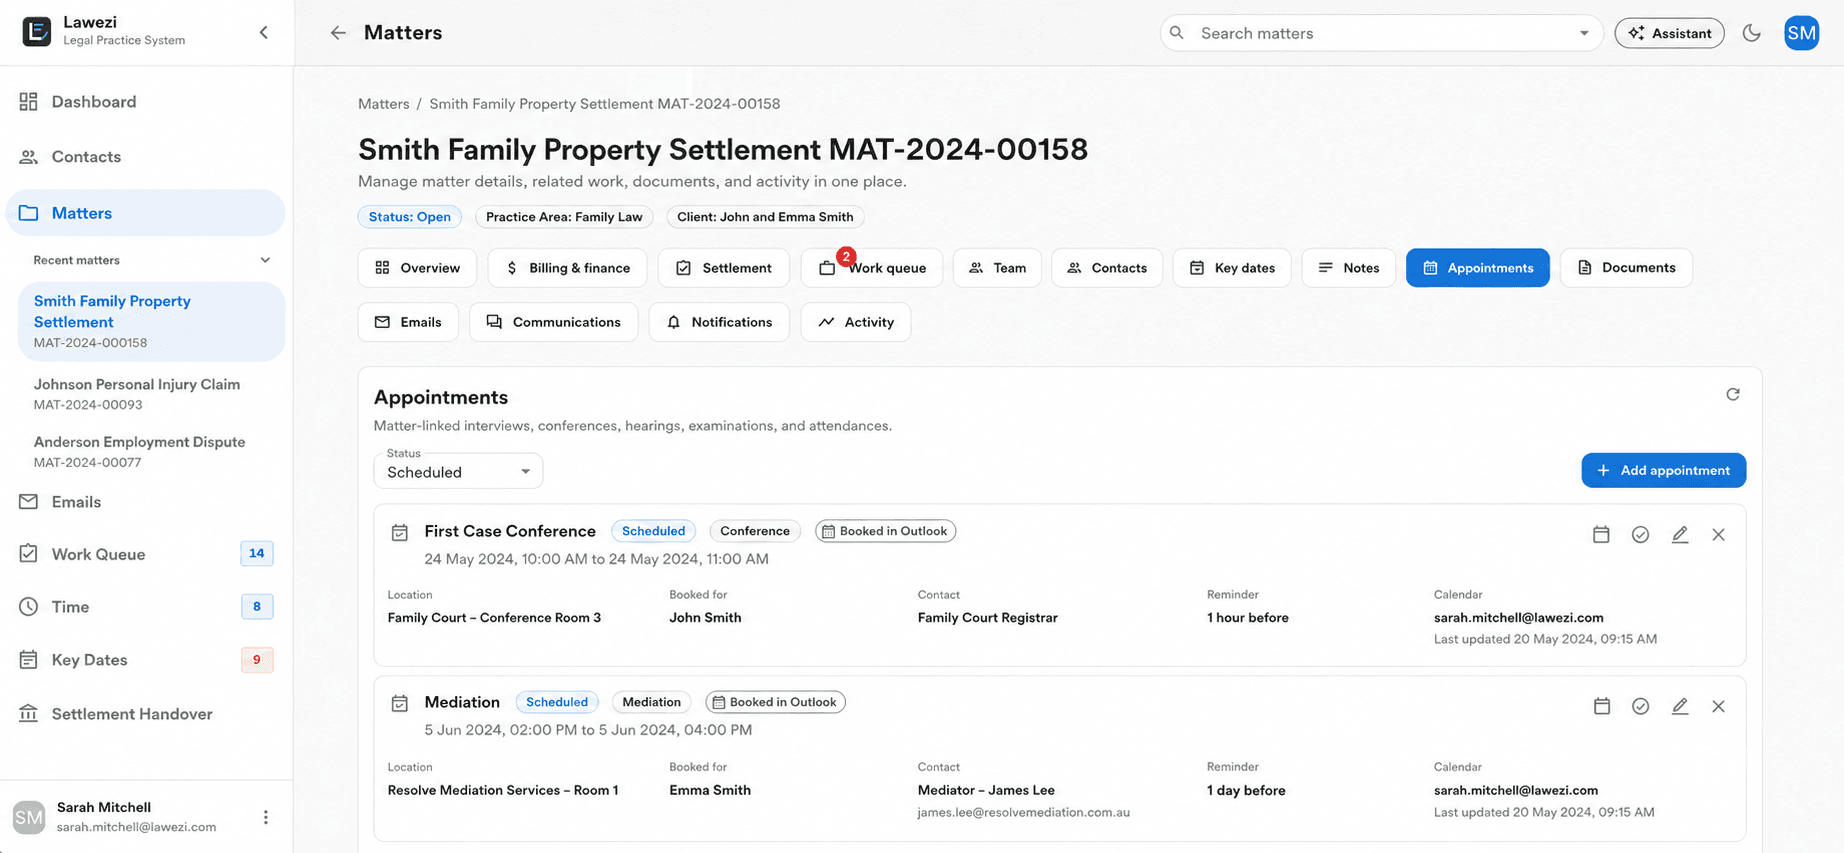Click Booked in Outlook chip for Mediation
Screen dimensions: 1844x853
click(775, 702)
